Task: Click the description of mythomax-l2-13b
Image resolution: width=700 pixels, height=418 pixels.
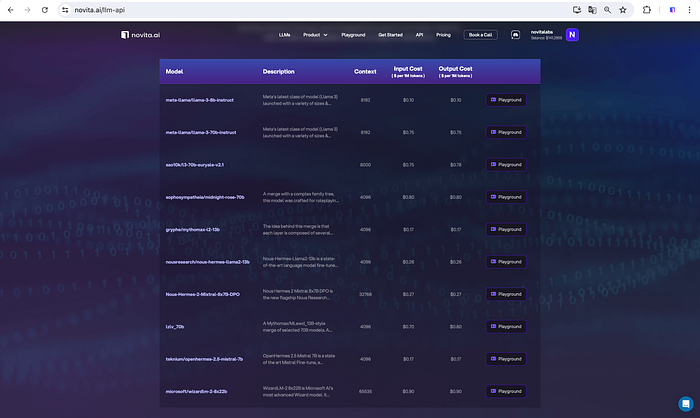Action: (x=298, y=230)
